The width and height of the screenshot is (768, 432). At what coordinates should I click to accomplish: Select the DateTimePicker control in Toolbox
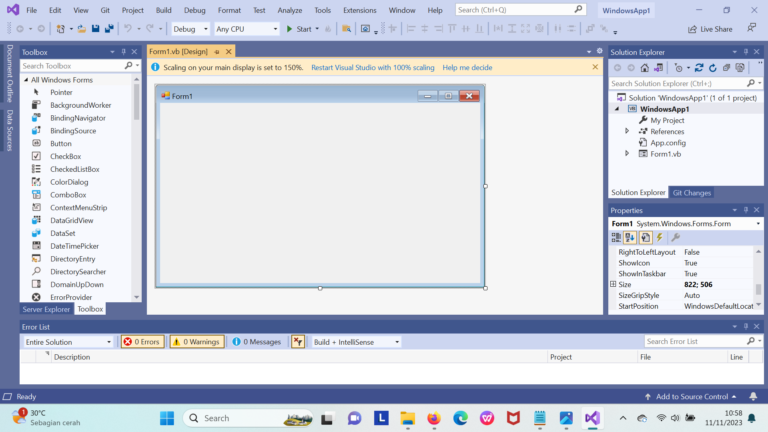[x=76, y=246]
